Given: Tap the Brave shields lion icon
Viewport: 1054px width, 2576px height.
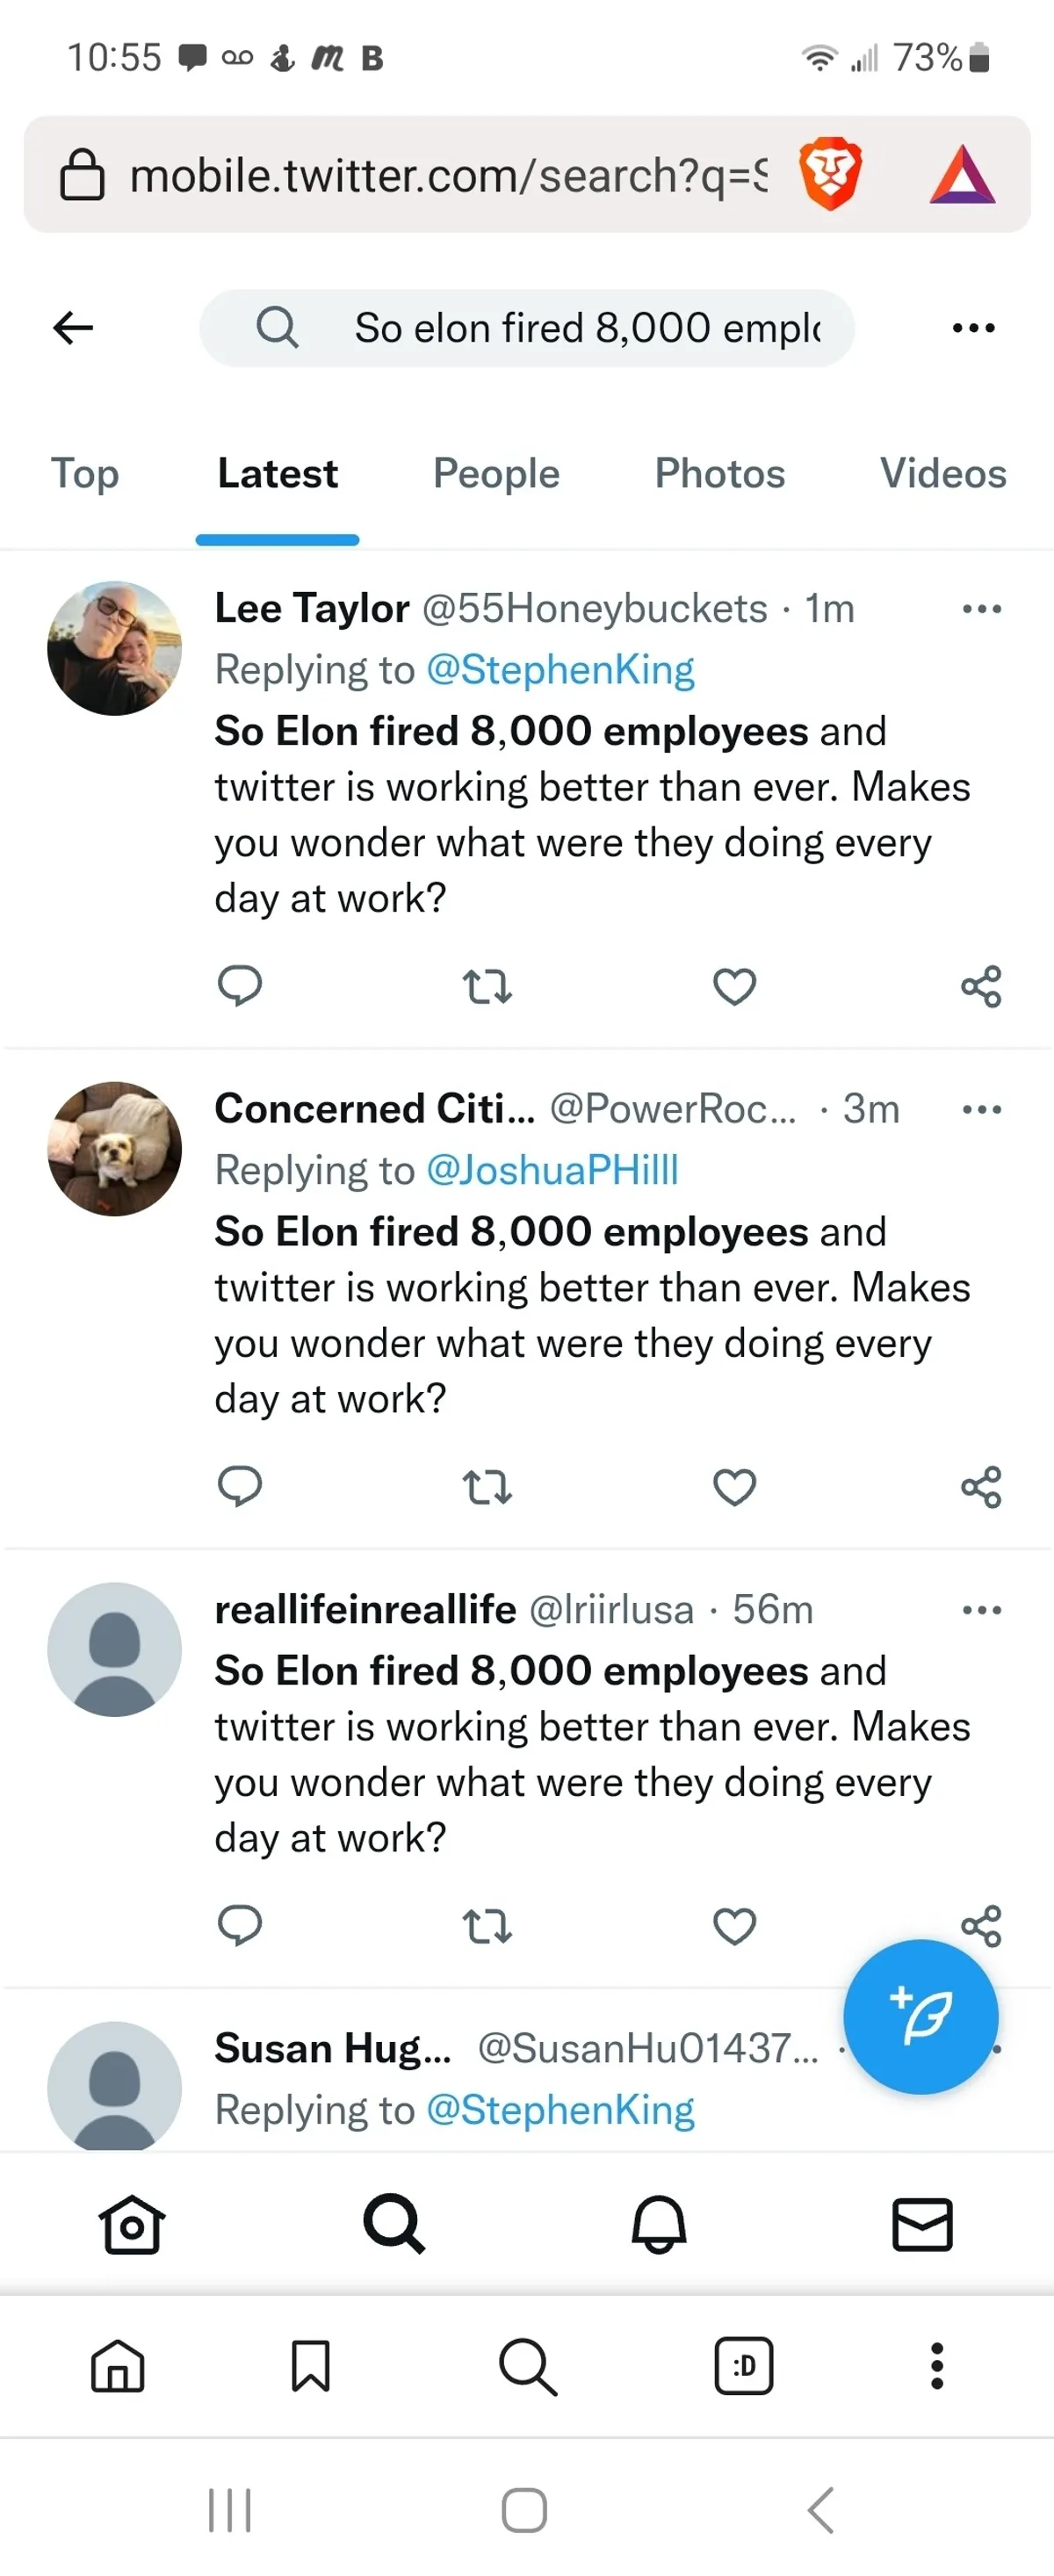Looking at the screenshot, I should click(x=829, y=173).
